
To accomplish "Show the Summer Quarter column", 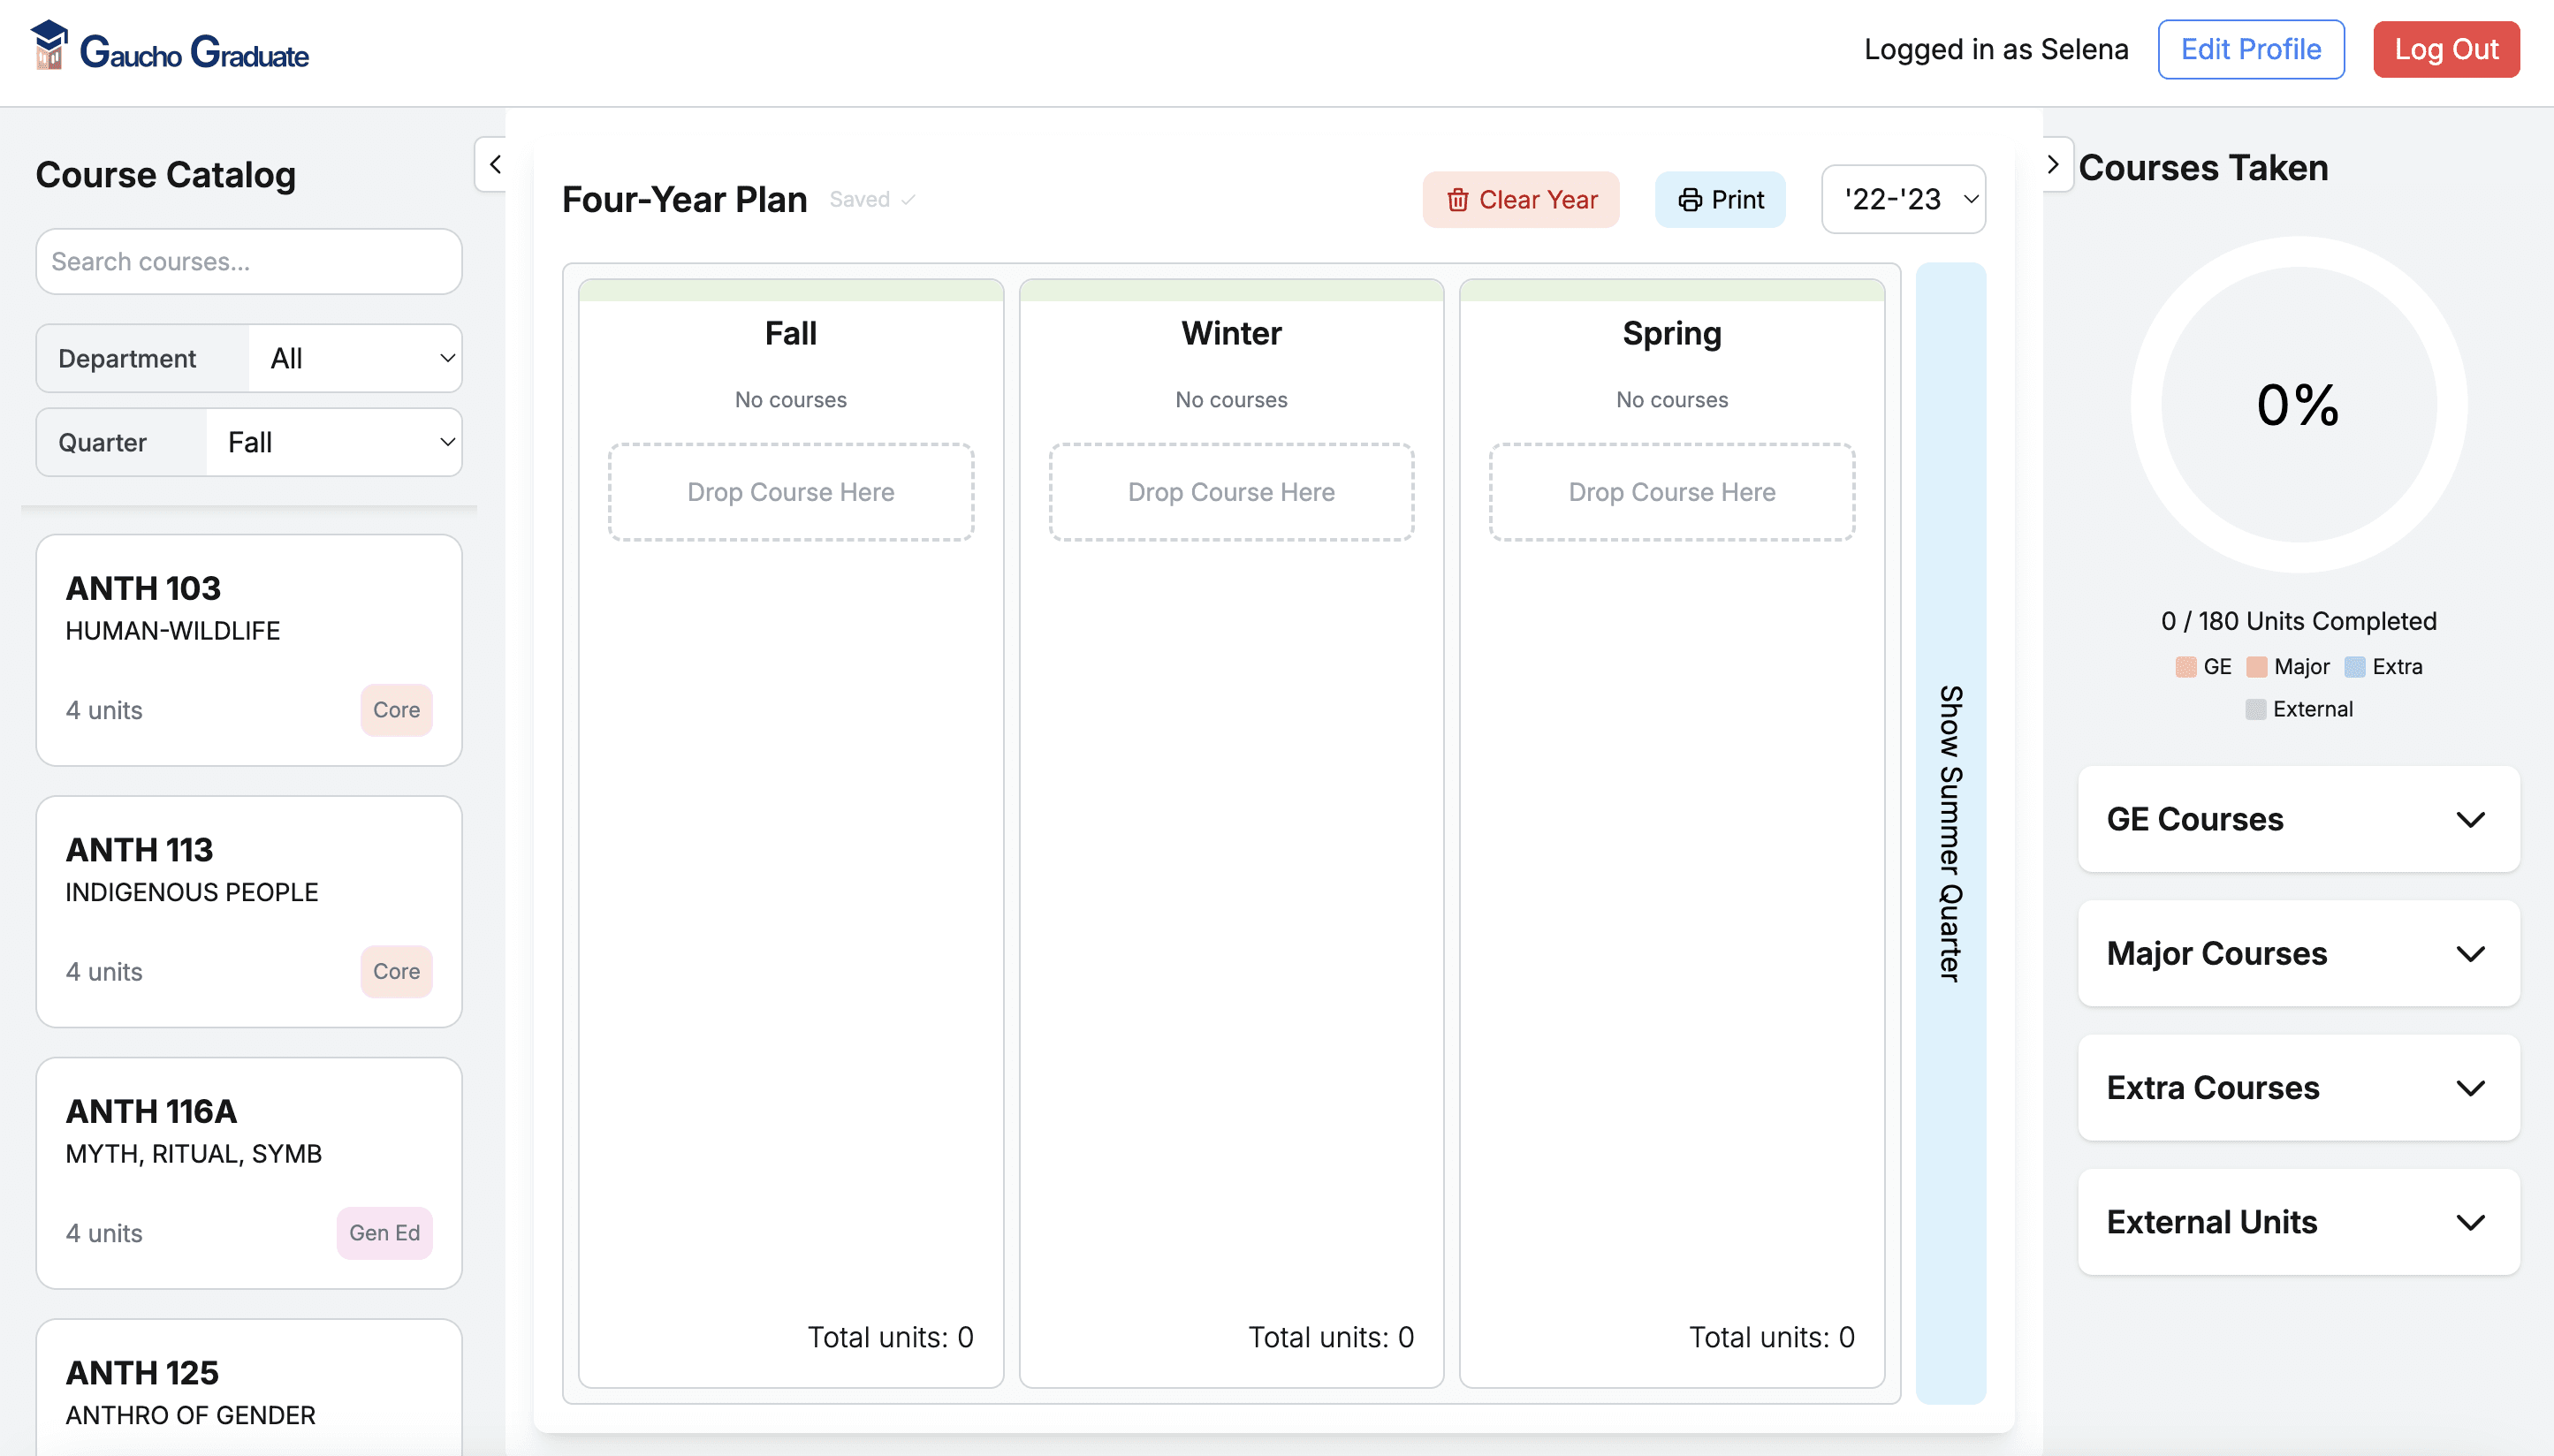I will 1950,833.
